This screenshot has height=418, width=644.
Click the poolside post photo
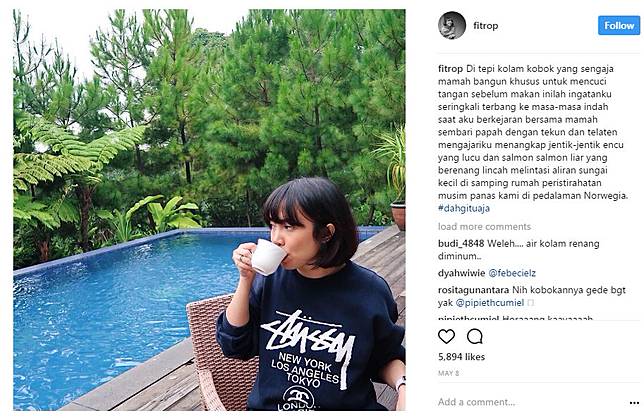click(209, 210)
